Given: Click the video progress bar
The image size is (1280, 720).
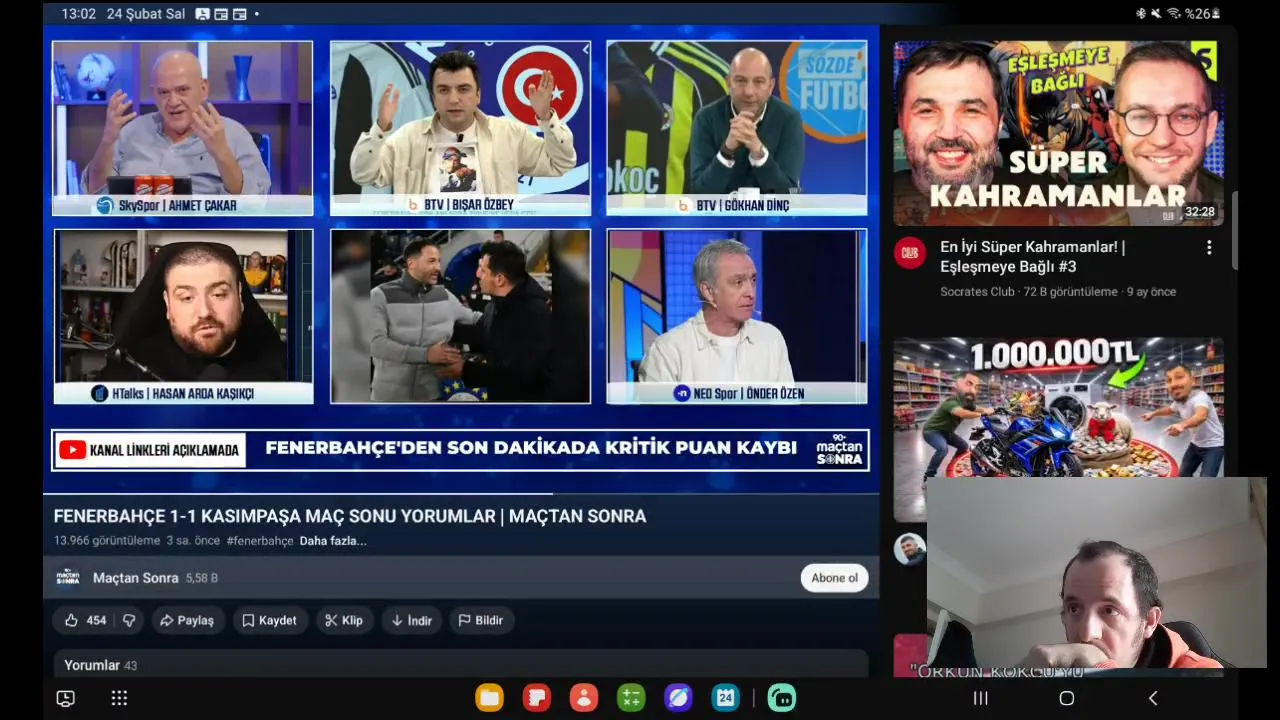Looking at the screenshot, I should (x=461, y=493).
